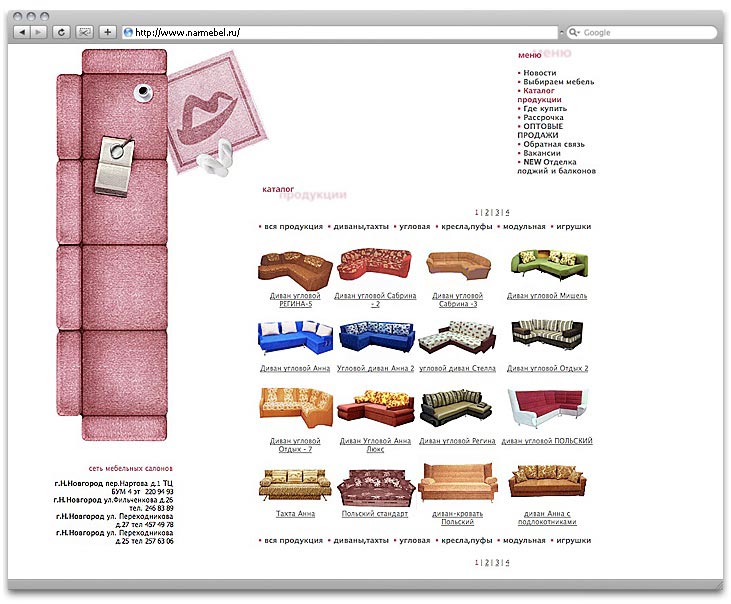Open the search magnifier dropdown in Google field
The image size is (731, 604).
574,32
